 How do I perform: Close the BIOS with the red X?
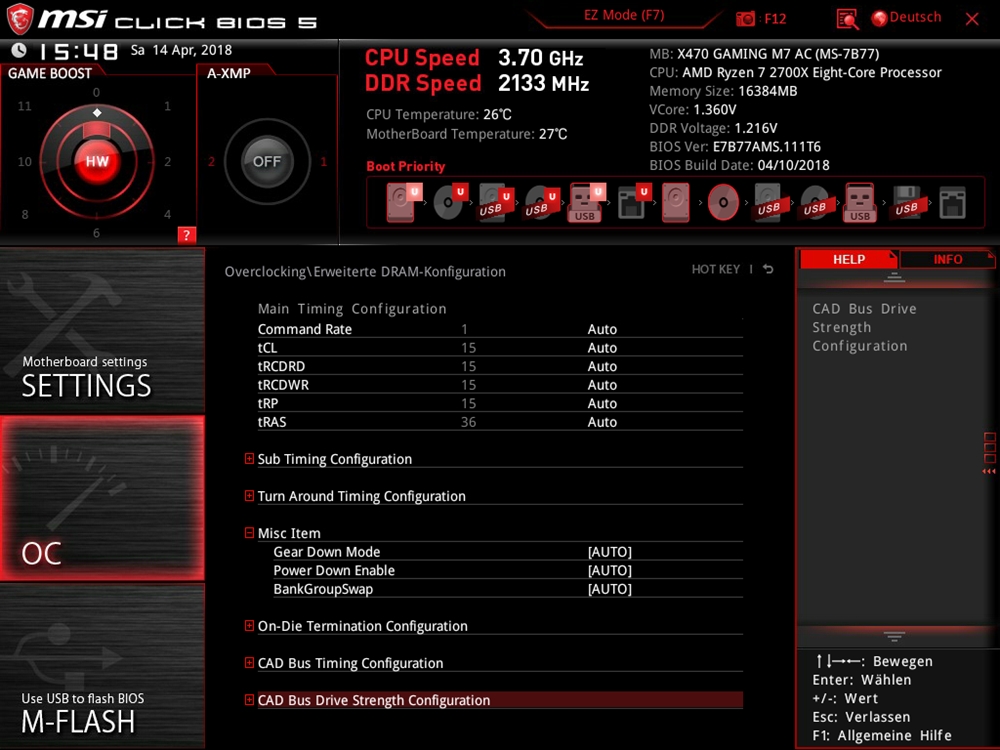click(x=972, y=19)
